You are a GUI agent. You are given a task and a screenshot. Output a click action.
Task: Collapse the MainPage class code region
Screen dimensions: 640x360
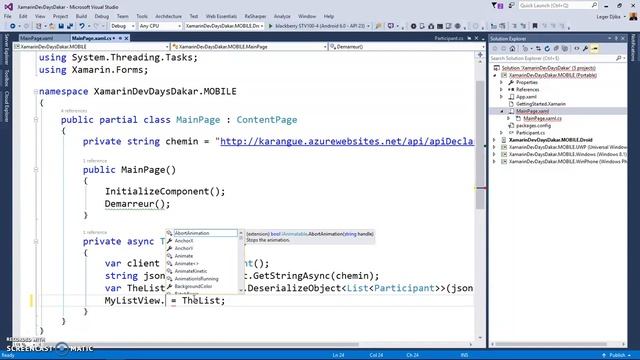pyautogui.click(x=36, y=120)
